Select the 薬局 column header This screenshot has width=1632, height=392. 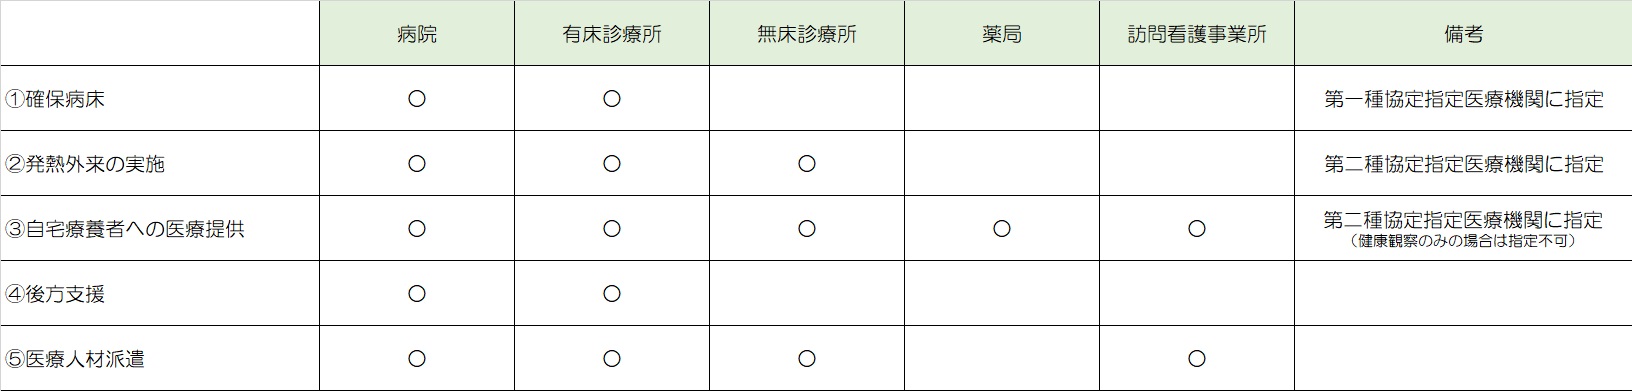click(1002, 34)
